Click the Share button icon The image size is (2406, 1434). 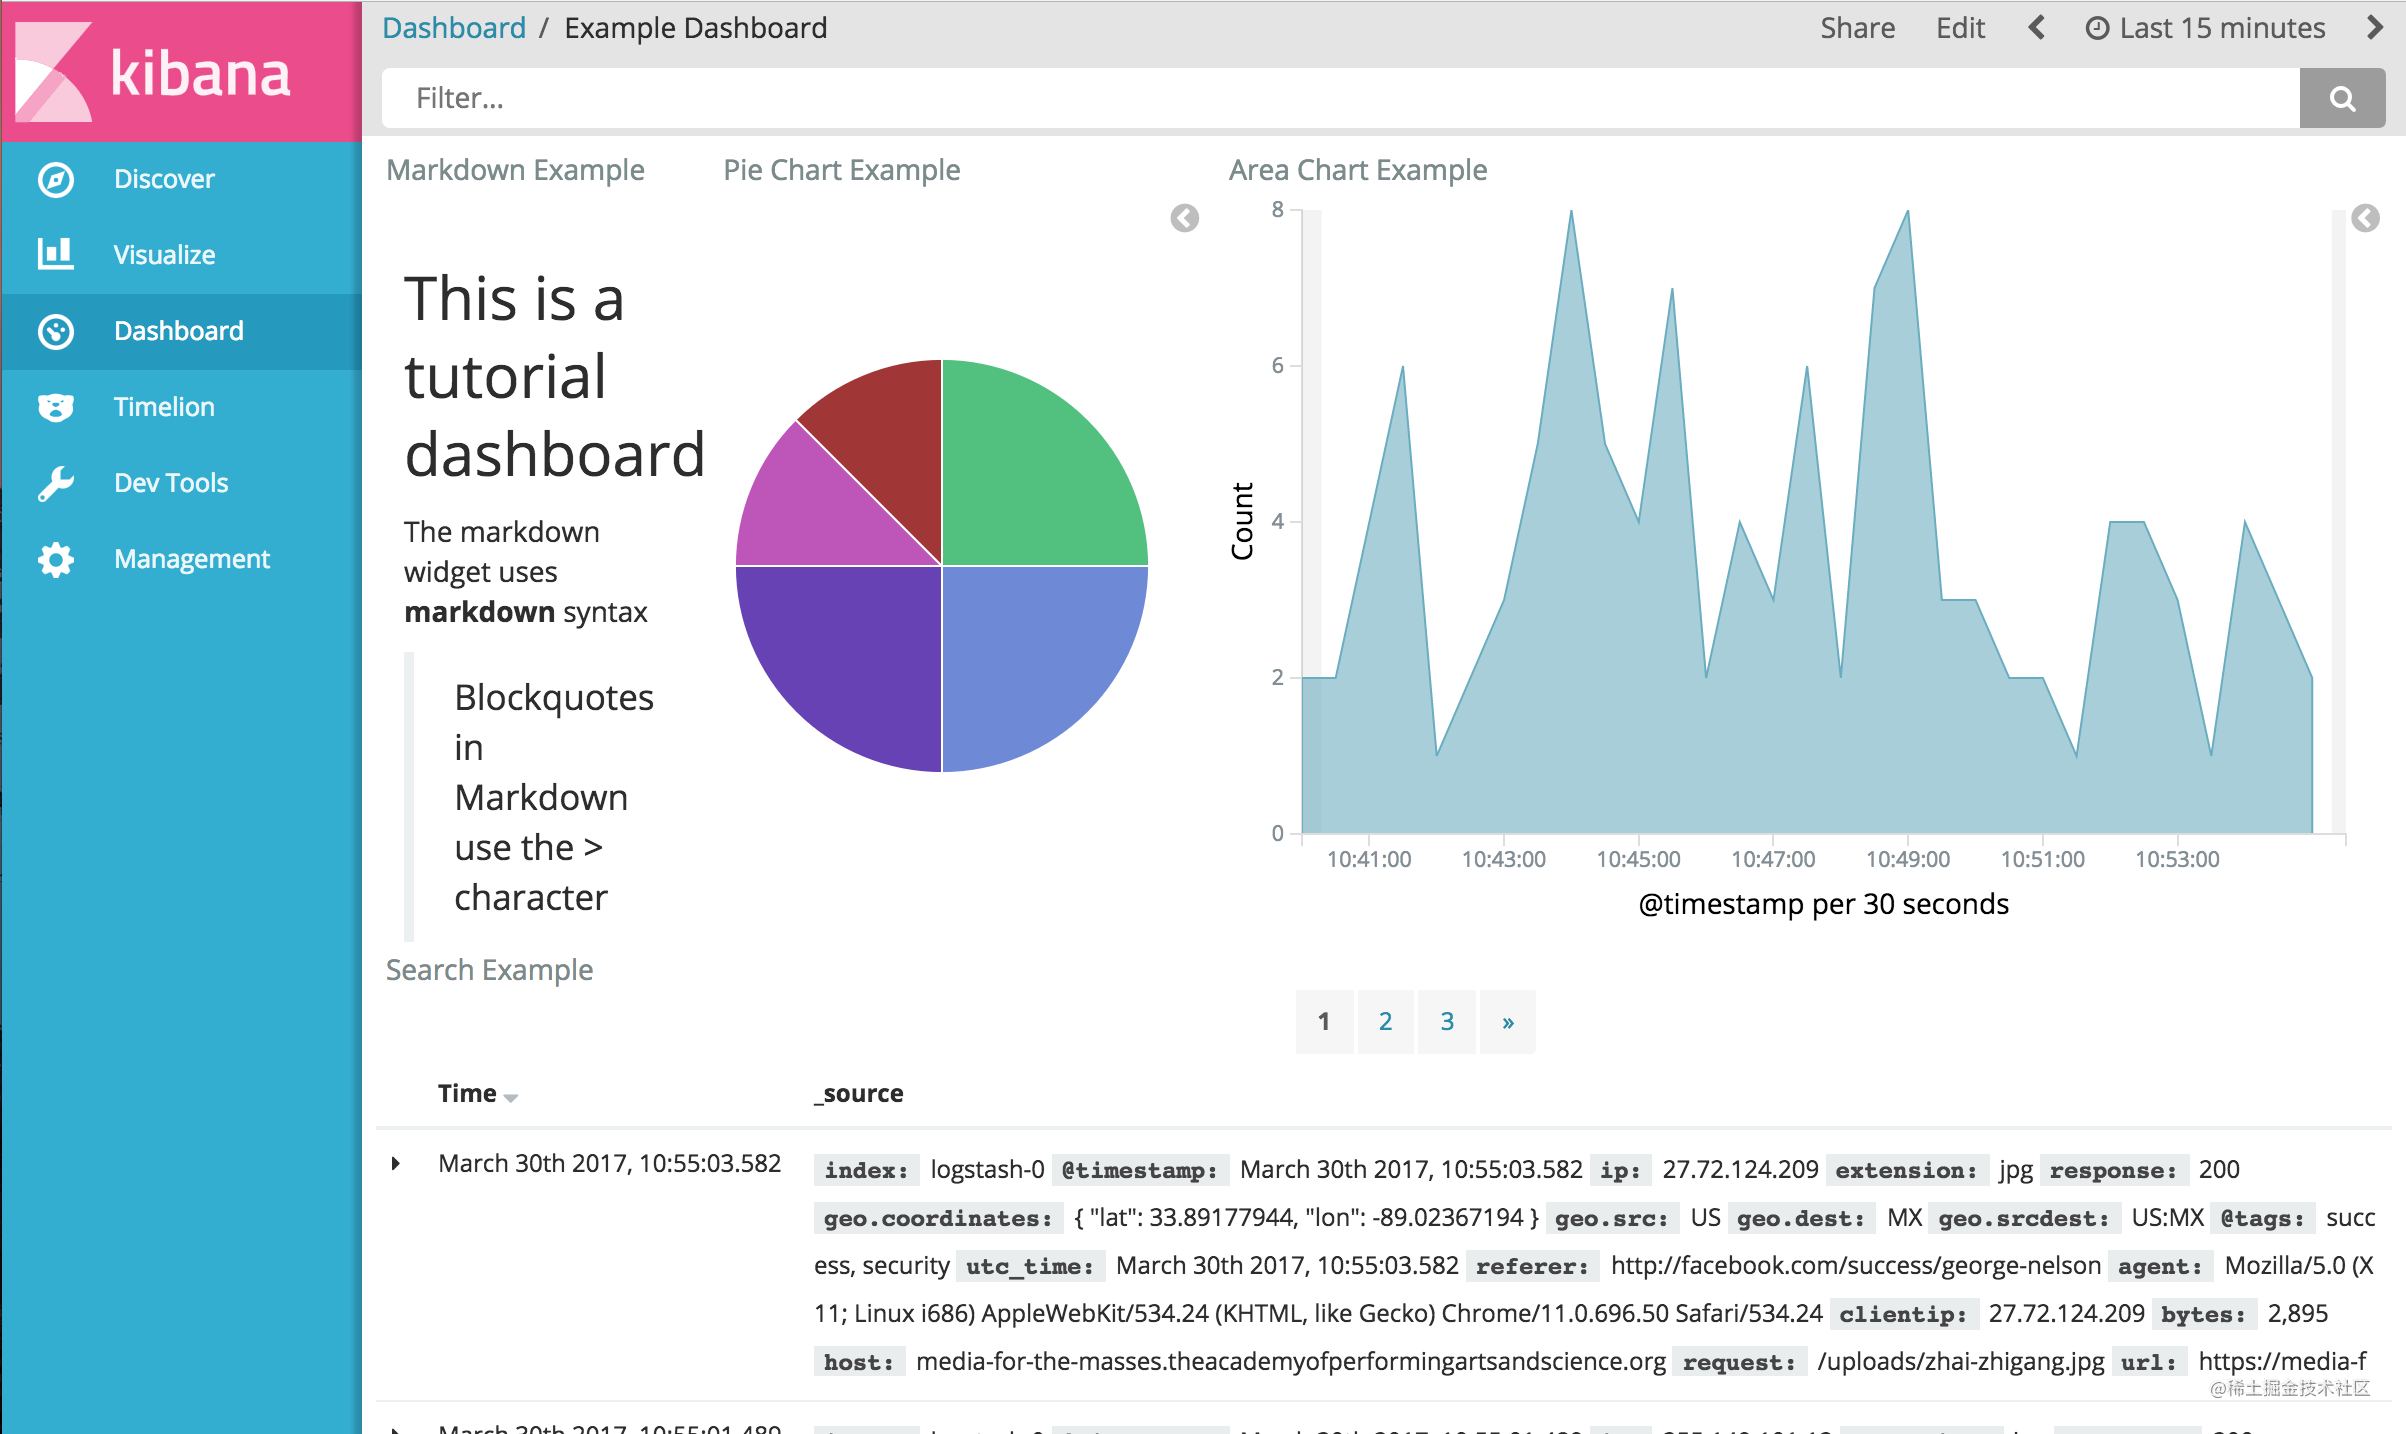point(1860,27)
